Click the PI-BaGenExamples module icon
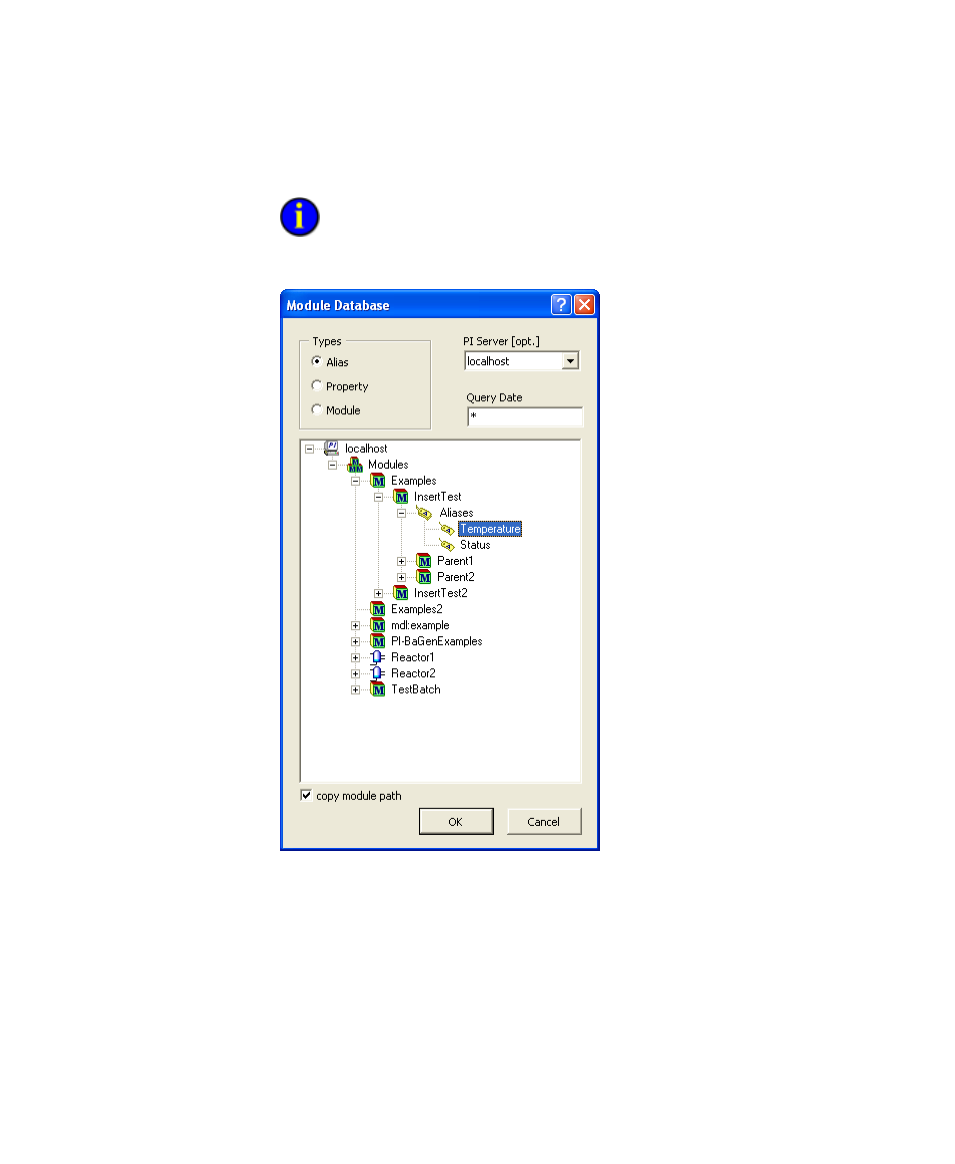Image resolution: width=955 pixels, height=1164 pixels. tap(378, 641)
